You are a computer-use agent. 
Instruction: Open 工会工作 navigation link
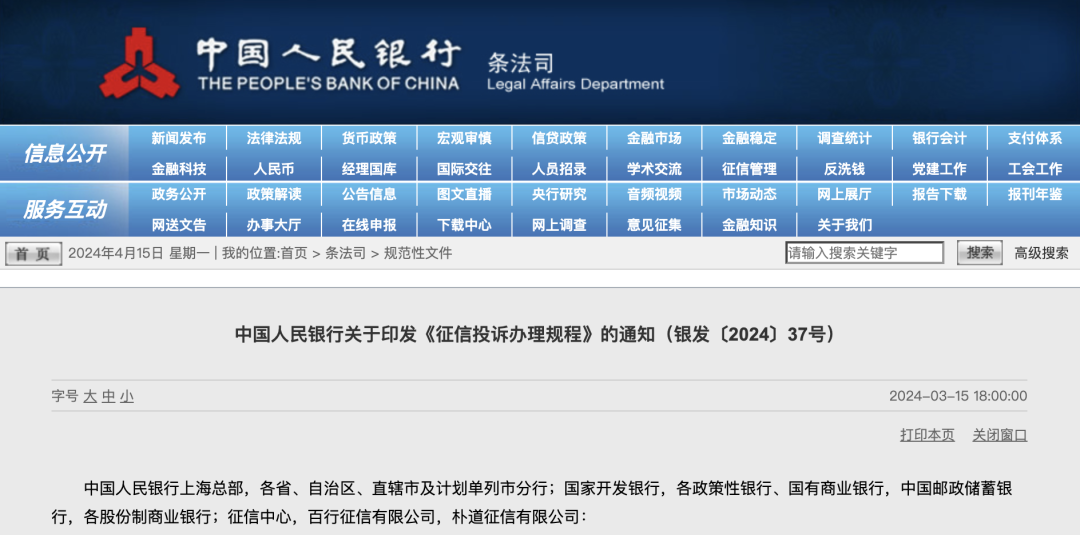(x=1035, y=169)
